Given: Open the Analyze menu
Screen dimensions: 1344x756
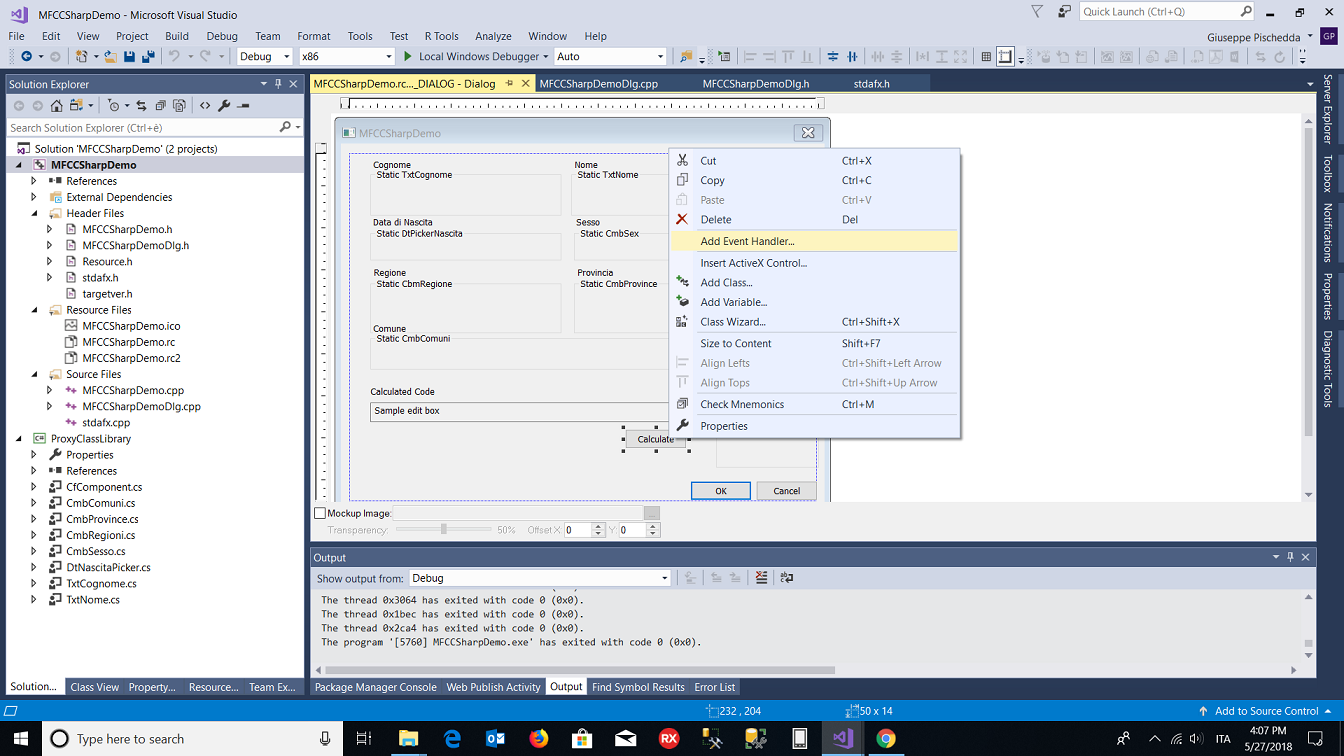Looking at the screenshot, I should tap(493, 36).
